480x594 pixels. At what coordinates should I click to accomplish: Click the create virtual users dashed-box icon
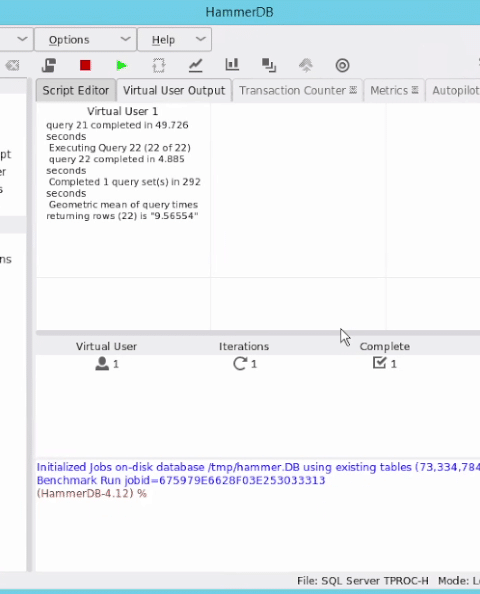pos(159,66)
